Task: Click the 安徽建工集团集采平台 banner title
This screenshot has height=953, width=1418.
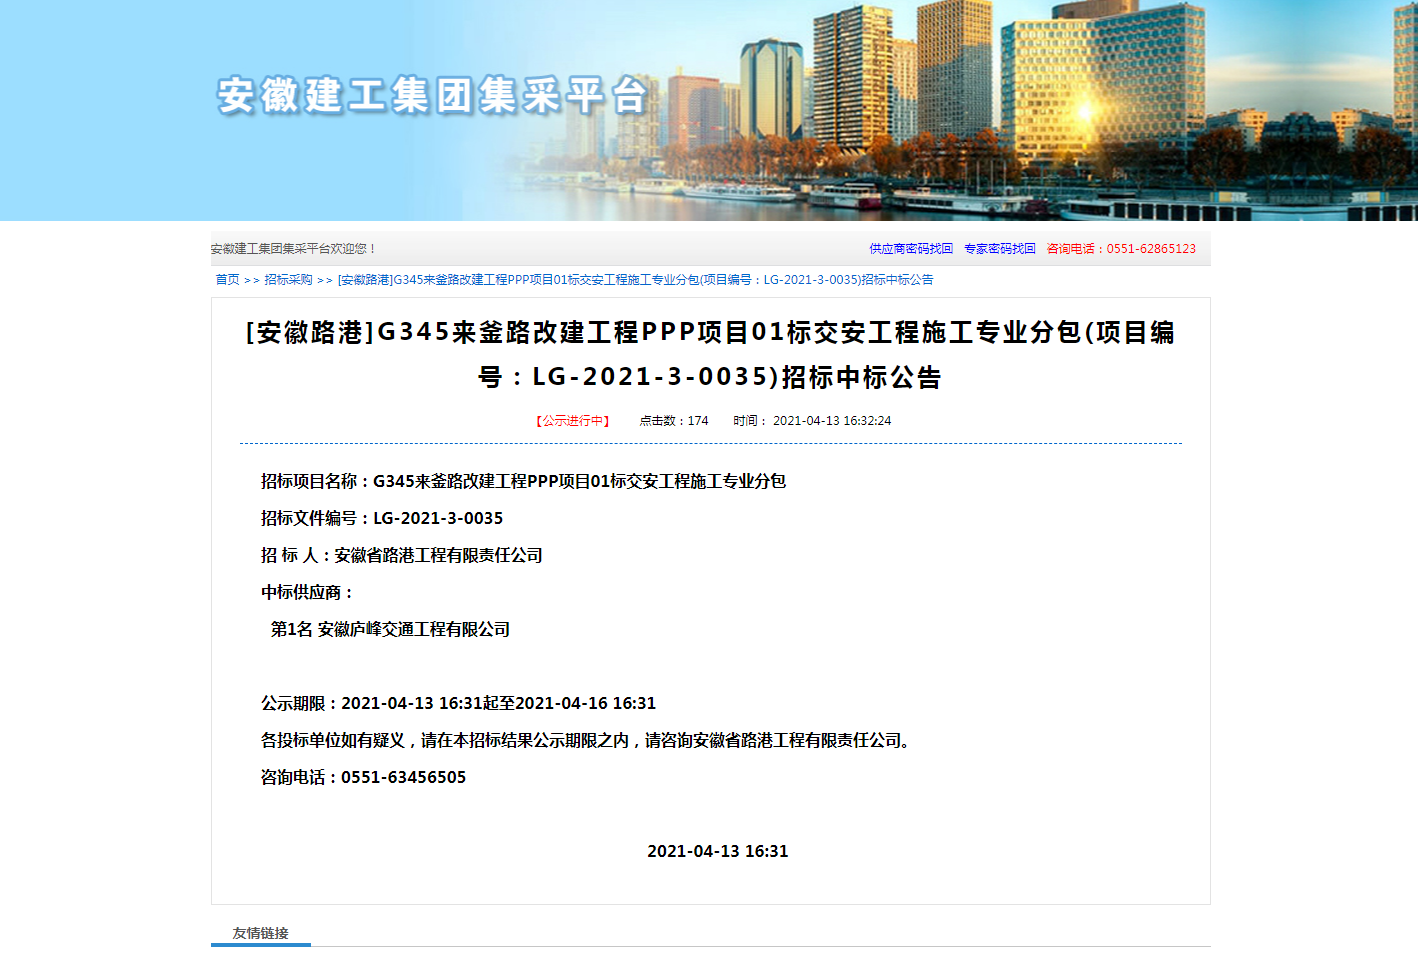Action: tap(432, 96)
